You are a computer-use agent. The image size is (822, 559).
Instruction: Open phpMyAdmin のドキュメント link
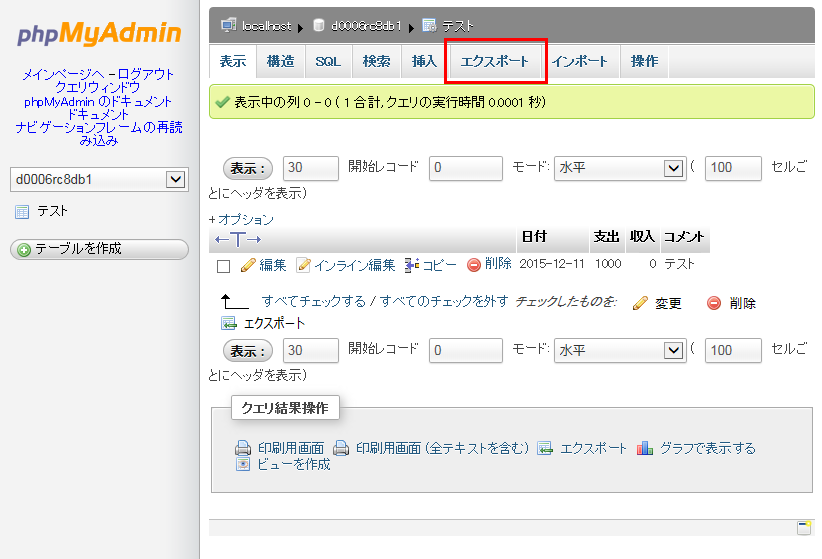pos(98,101)
